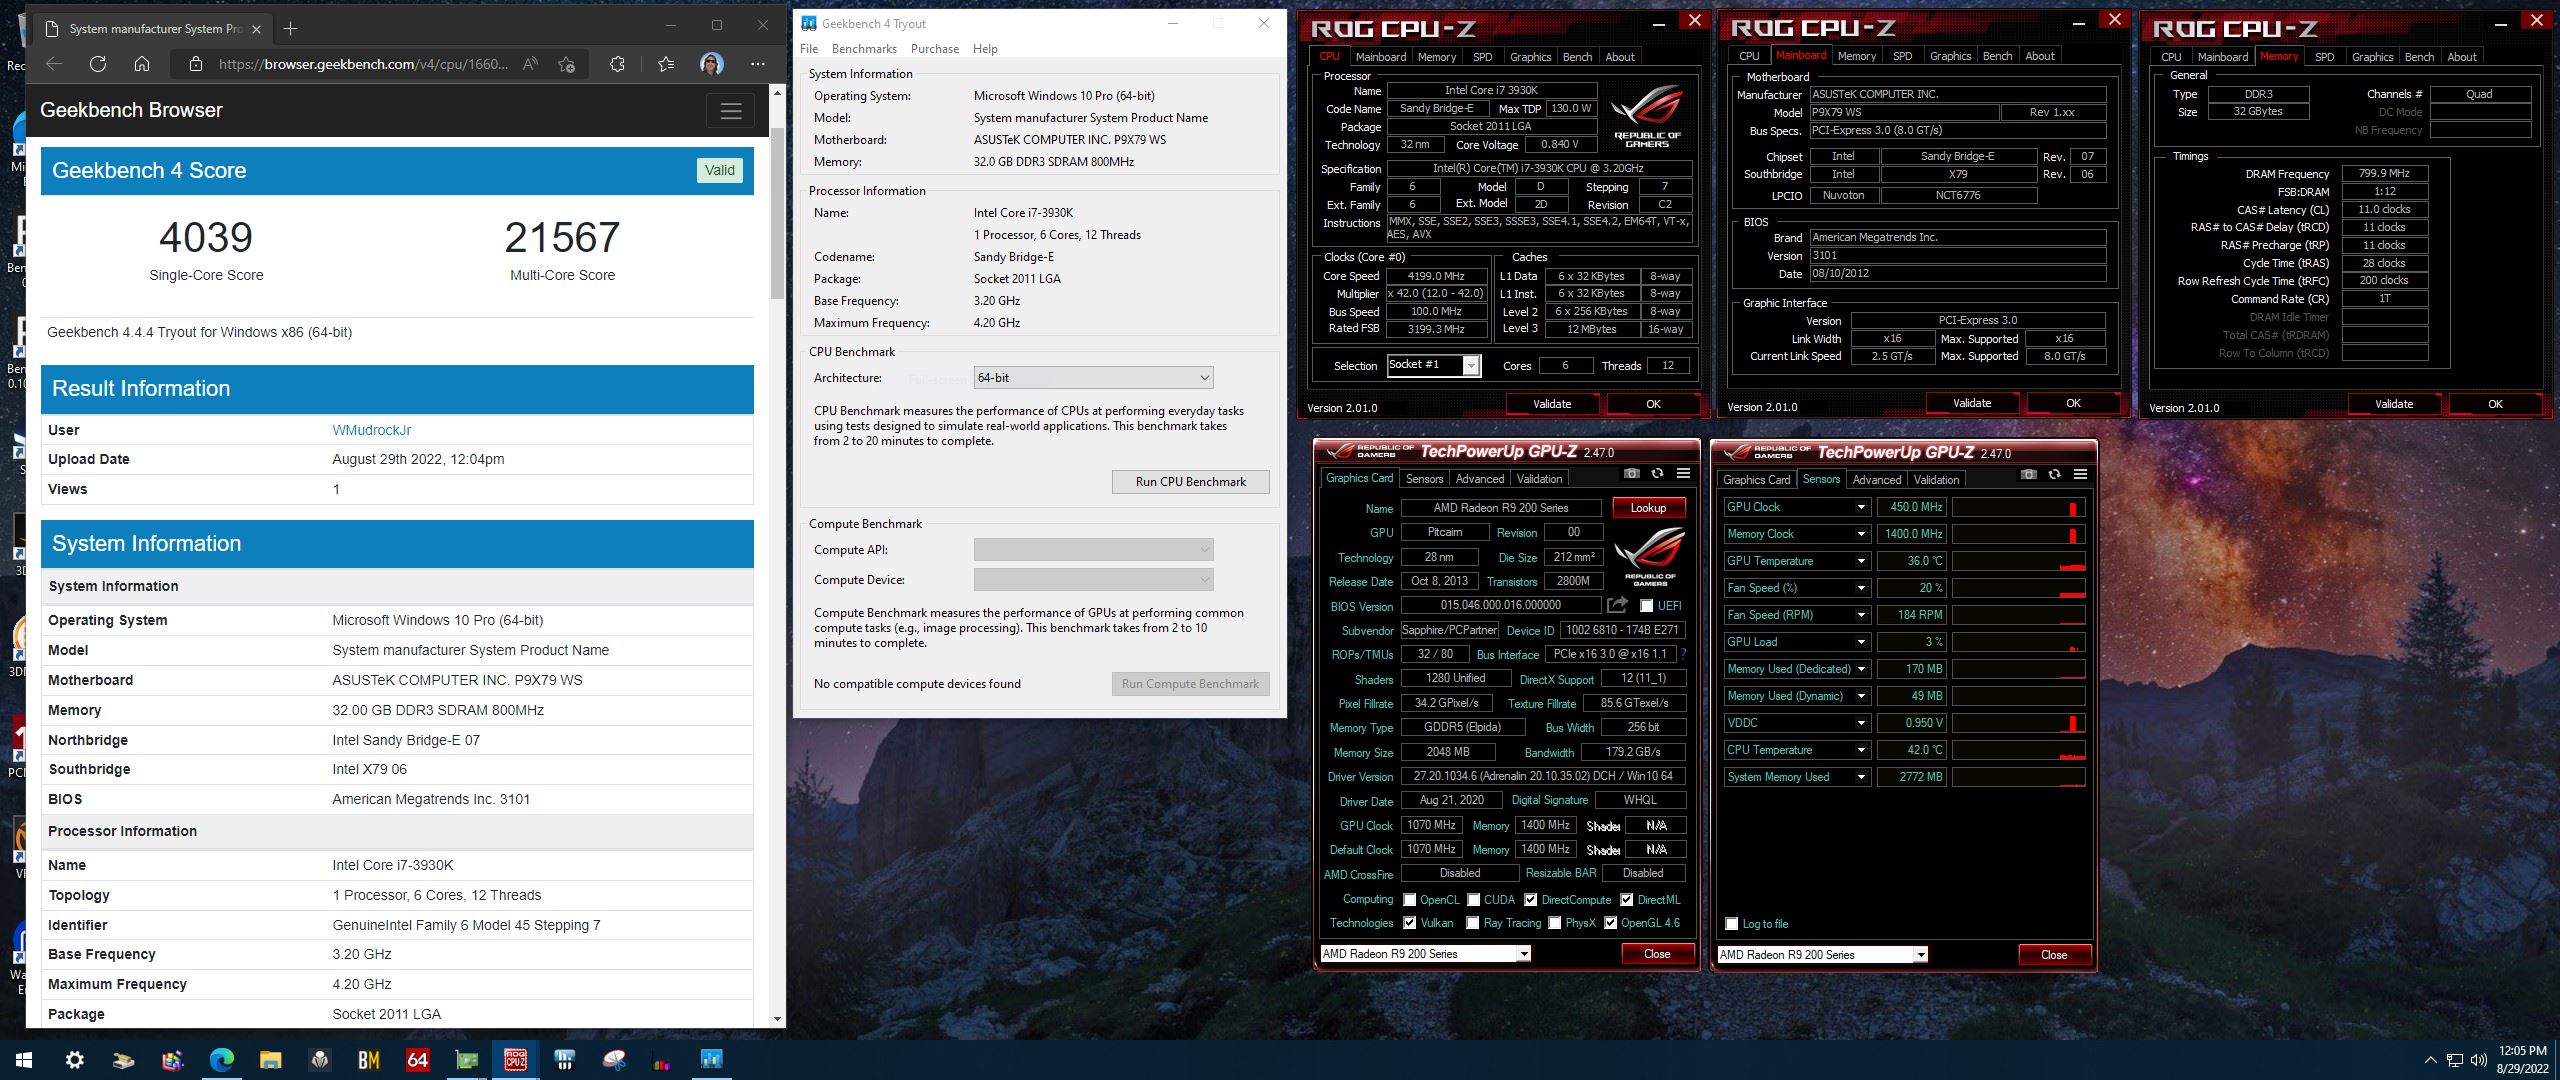
Task: Click Validate in CPU tab CPU-Z window
Action: pos(1552,404)
